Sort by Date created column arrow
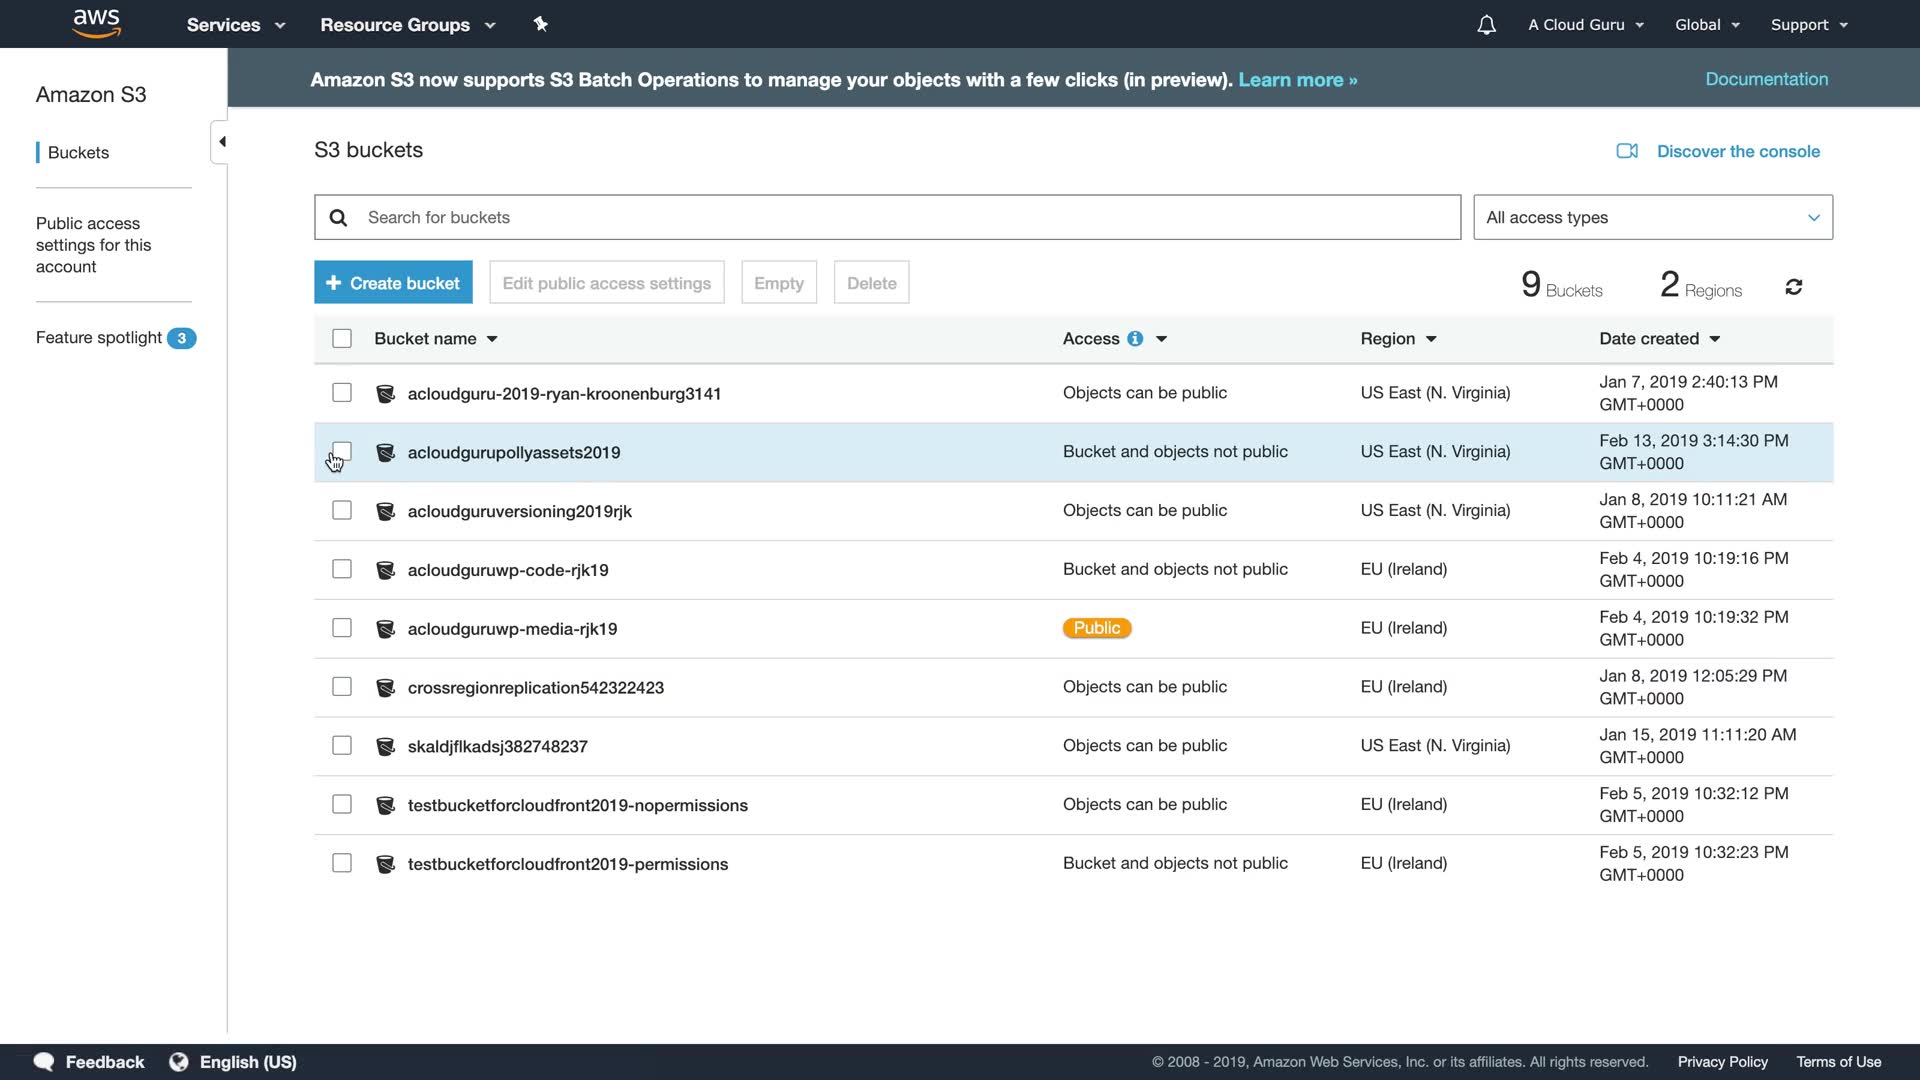 (x=1715, y=339)
